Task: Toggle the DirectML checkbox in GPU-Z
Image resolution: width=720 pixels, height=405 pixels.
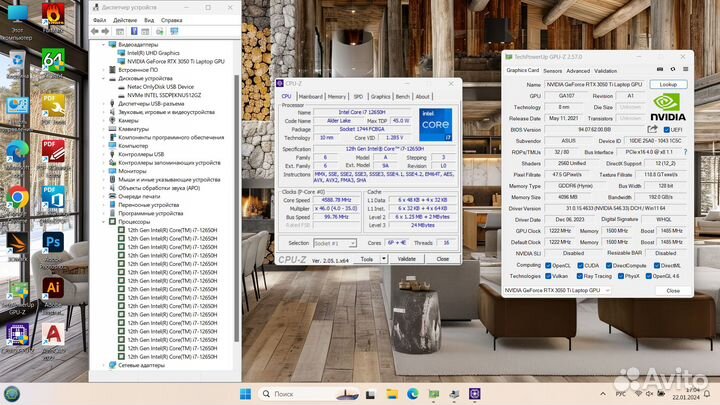Action: (x=657, y=265)
